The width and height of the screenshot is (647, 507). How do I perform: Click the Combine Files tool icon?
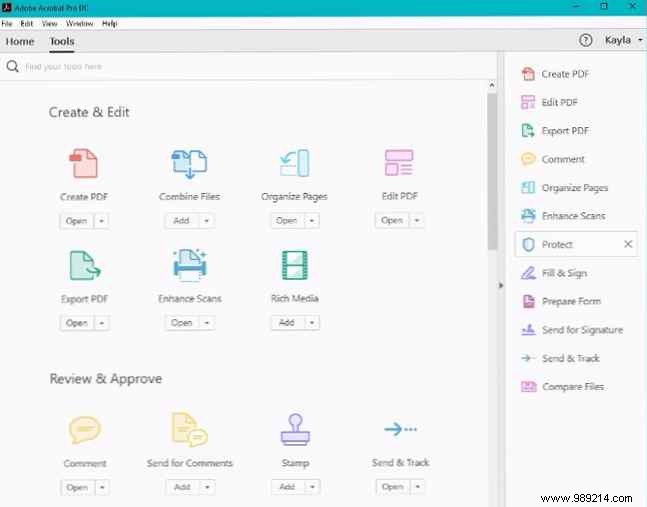189,164
